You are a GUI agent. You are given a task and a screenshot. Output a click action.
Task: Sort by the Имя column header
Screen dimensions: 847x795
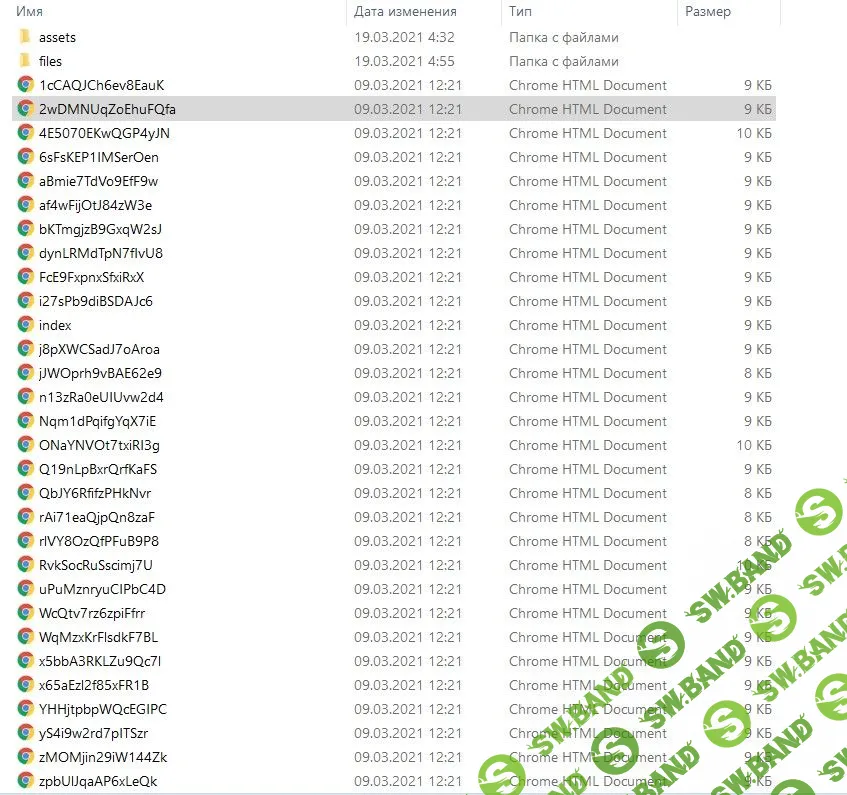click(x=30, y=12)
